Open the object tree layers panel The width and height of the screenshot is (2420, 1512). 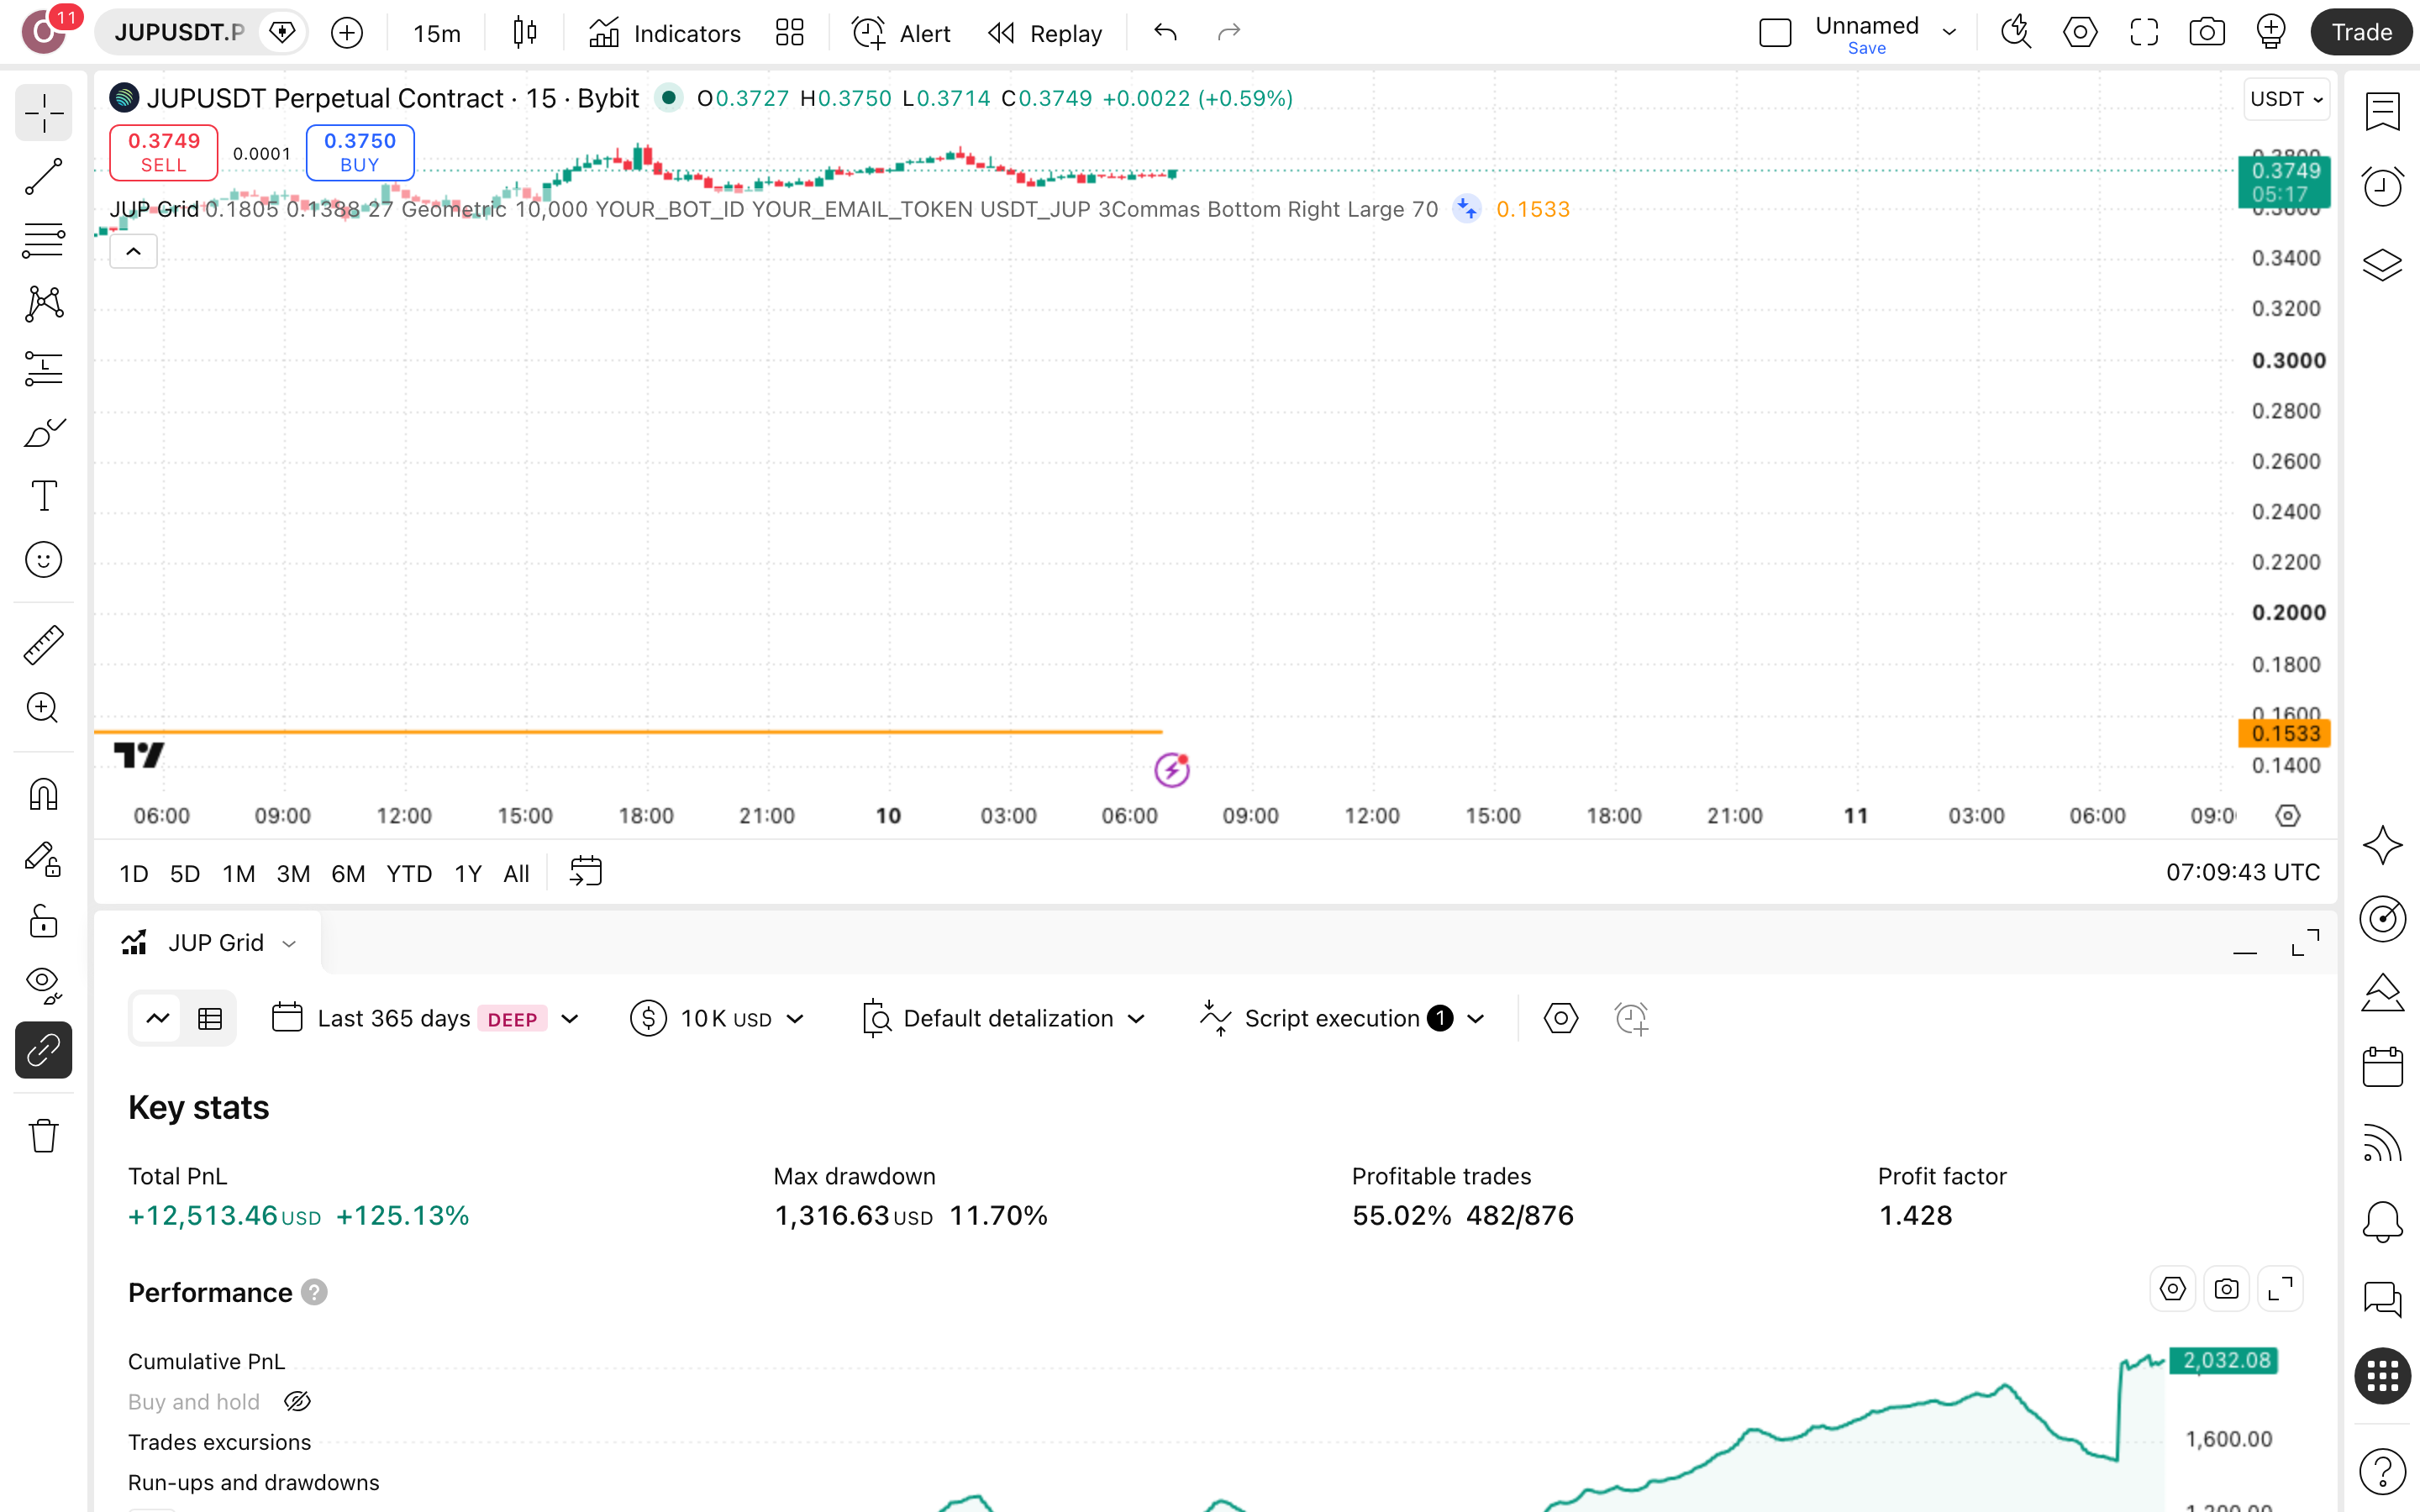(2382, 265)
